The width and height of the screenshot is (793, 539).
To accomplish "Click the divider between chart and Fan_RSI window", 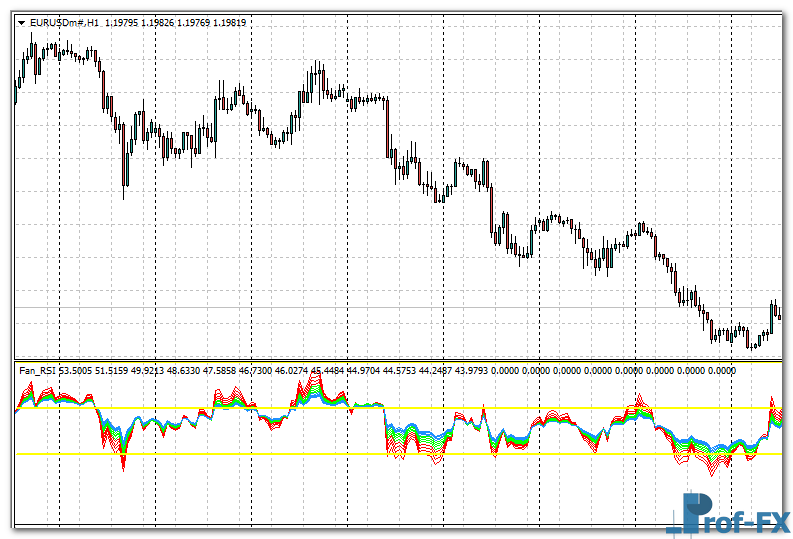I will click(400, 361).
